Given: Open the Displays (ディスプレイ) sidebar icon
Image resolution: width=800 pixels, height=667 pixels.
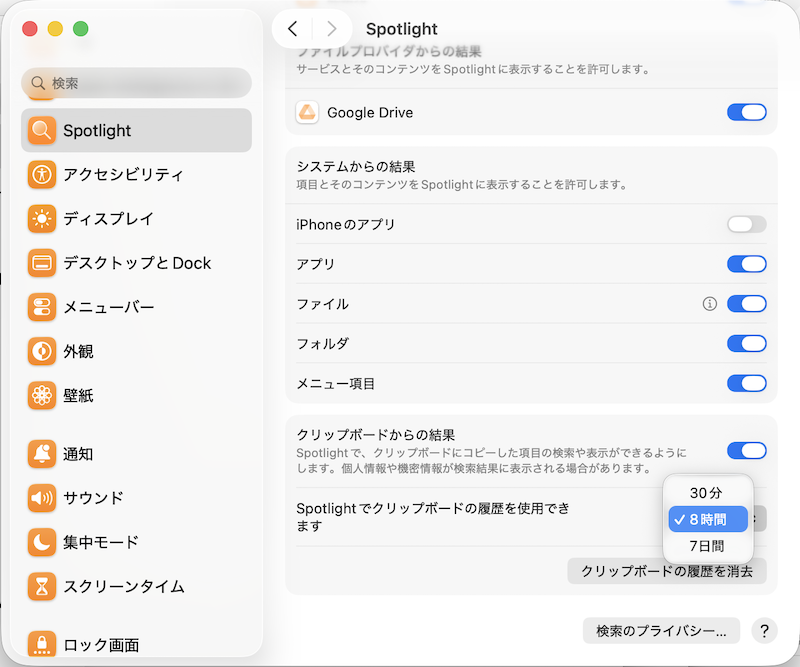Looking at the screenshot, I should click(42, 218).
